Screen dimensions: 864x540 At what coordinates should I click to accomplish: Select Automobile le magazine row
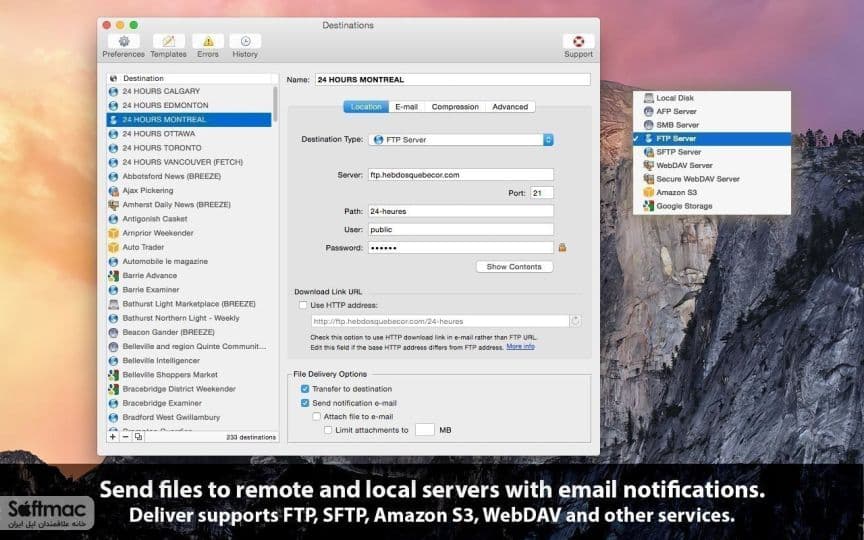(189, 262)
